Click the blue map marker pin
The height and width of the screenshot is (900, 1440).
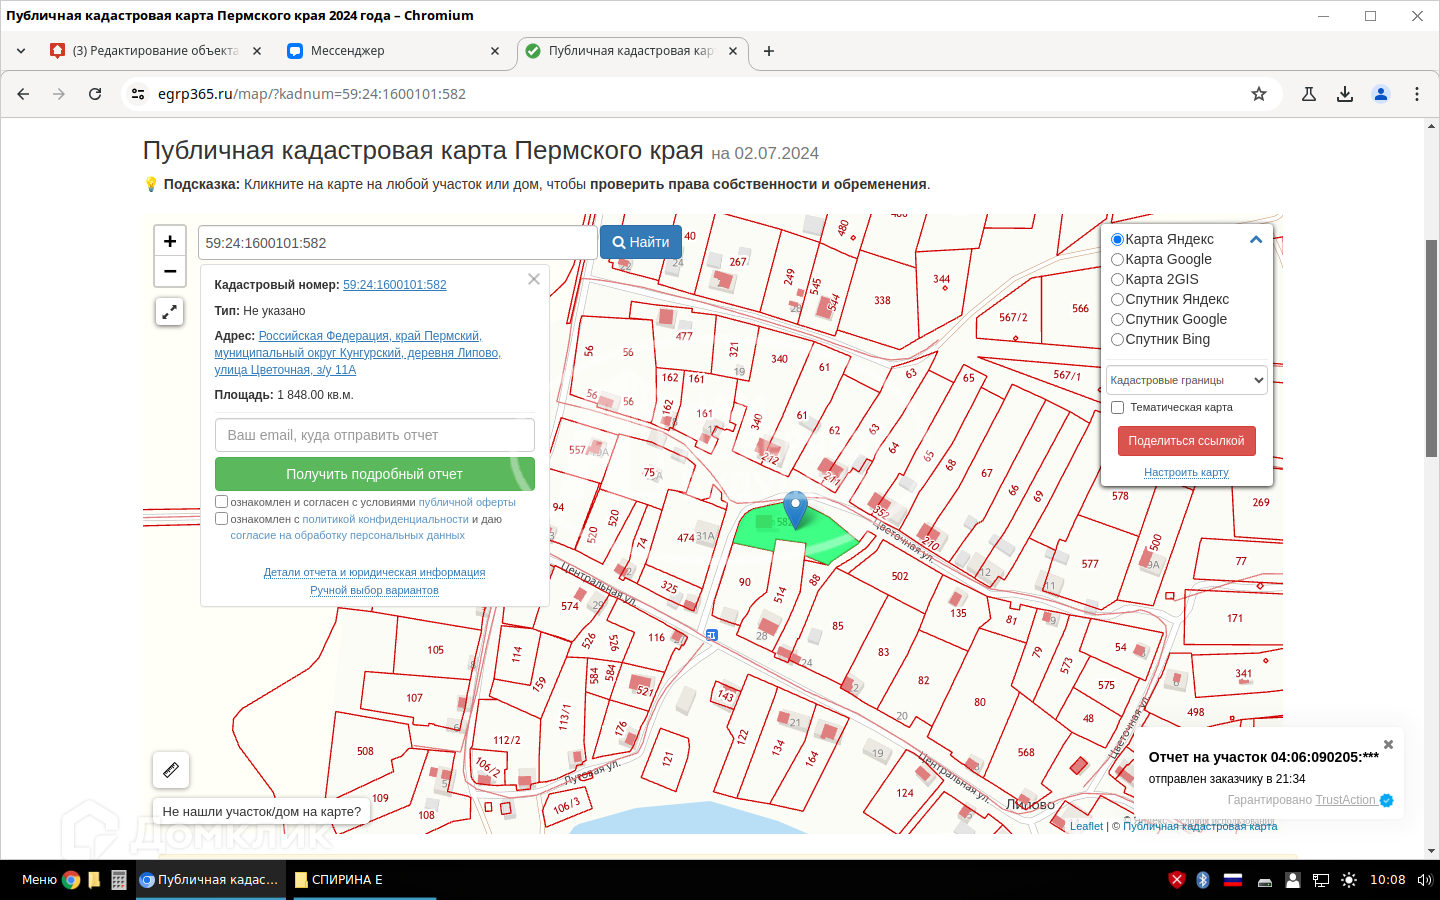coord(795,508)
